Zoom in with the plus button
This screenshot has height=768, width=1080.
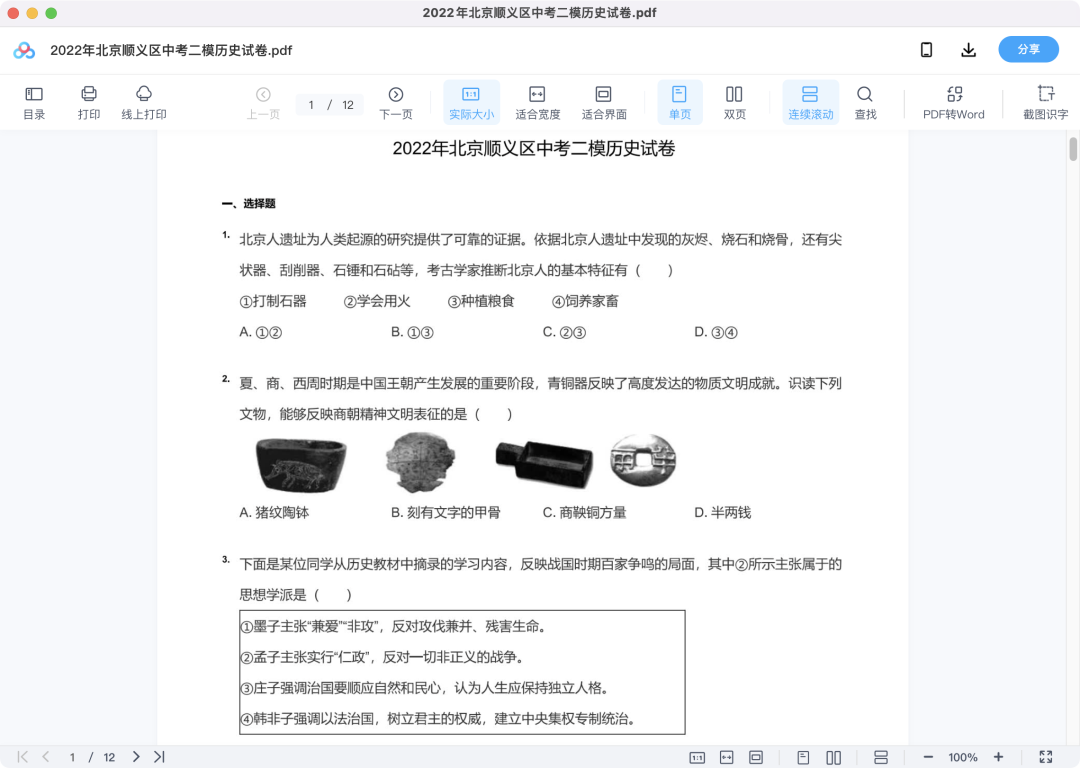point(998,757)
